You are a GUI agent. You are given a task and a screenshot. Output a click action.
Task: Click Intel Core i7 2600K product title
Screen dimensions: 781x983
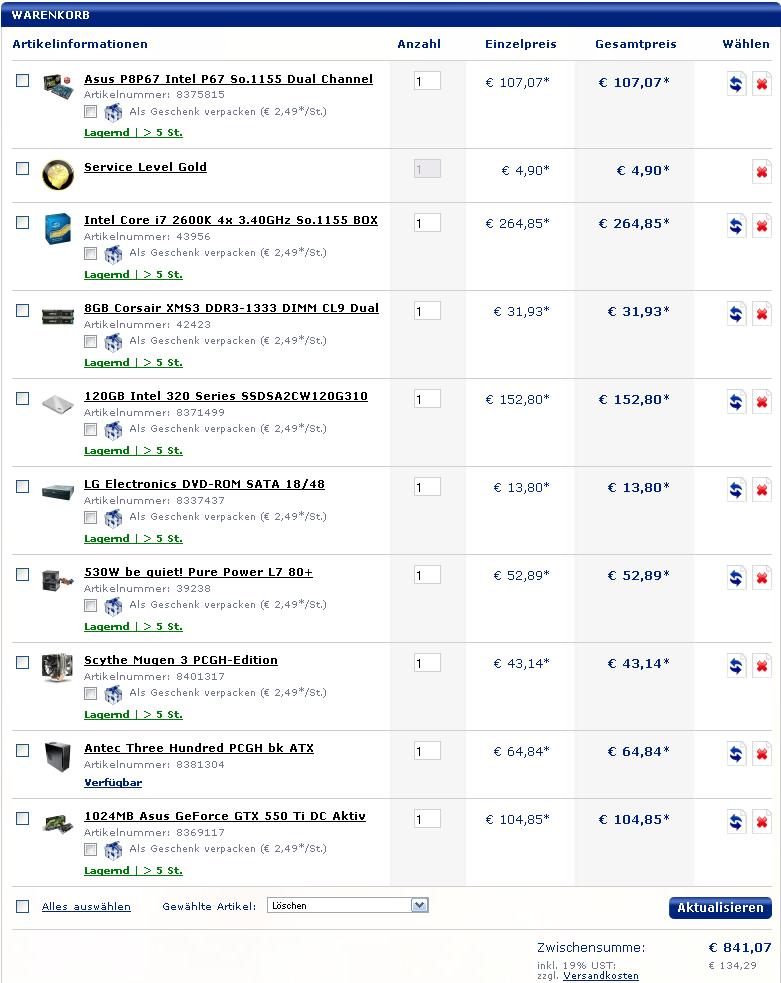point(231,220)
